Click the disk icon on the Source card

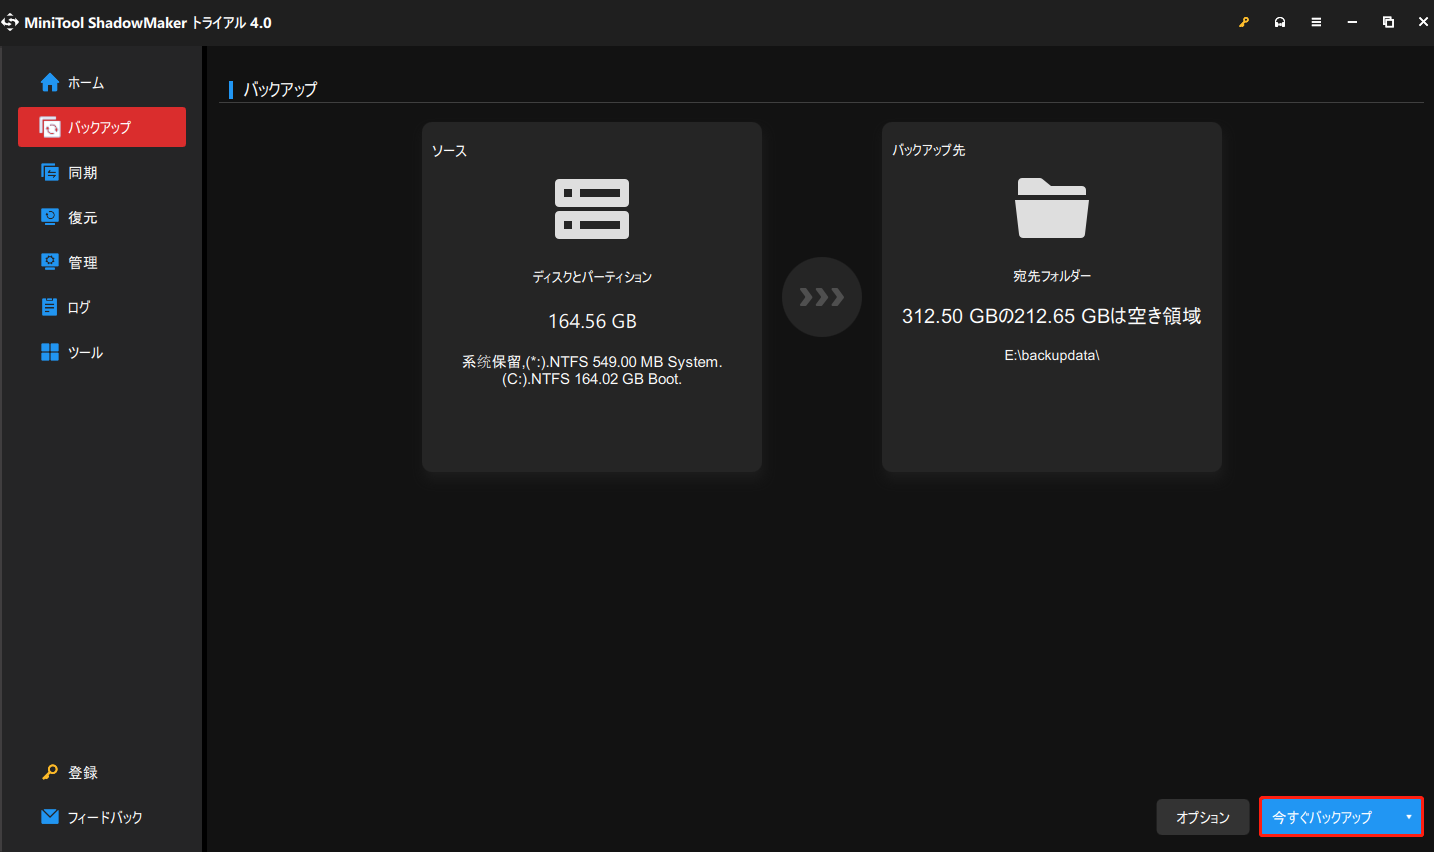click(x=591, y=208)
